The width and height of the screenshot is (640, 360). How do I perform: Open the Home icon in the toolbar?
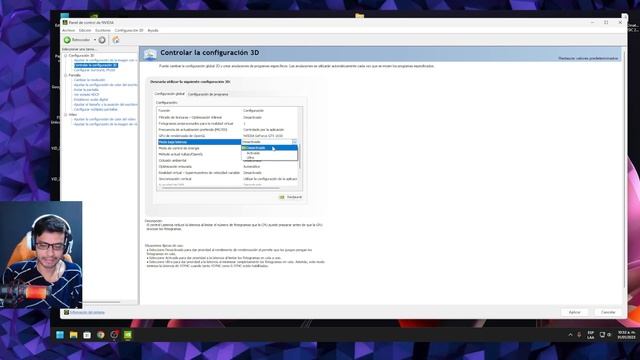116,40
